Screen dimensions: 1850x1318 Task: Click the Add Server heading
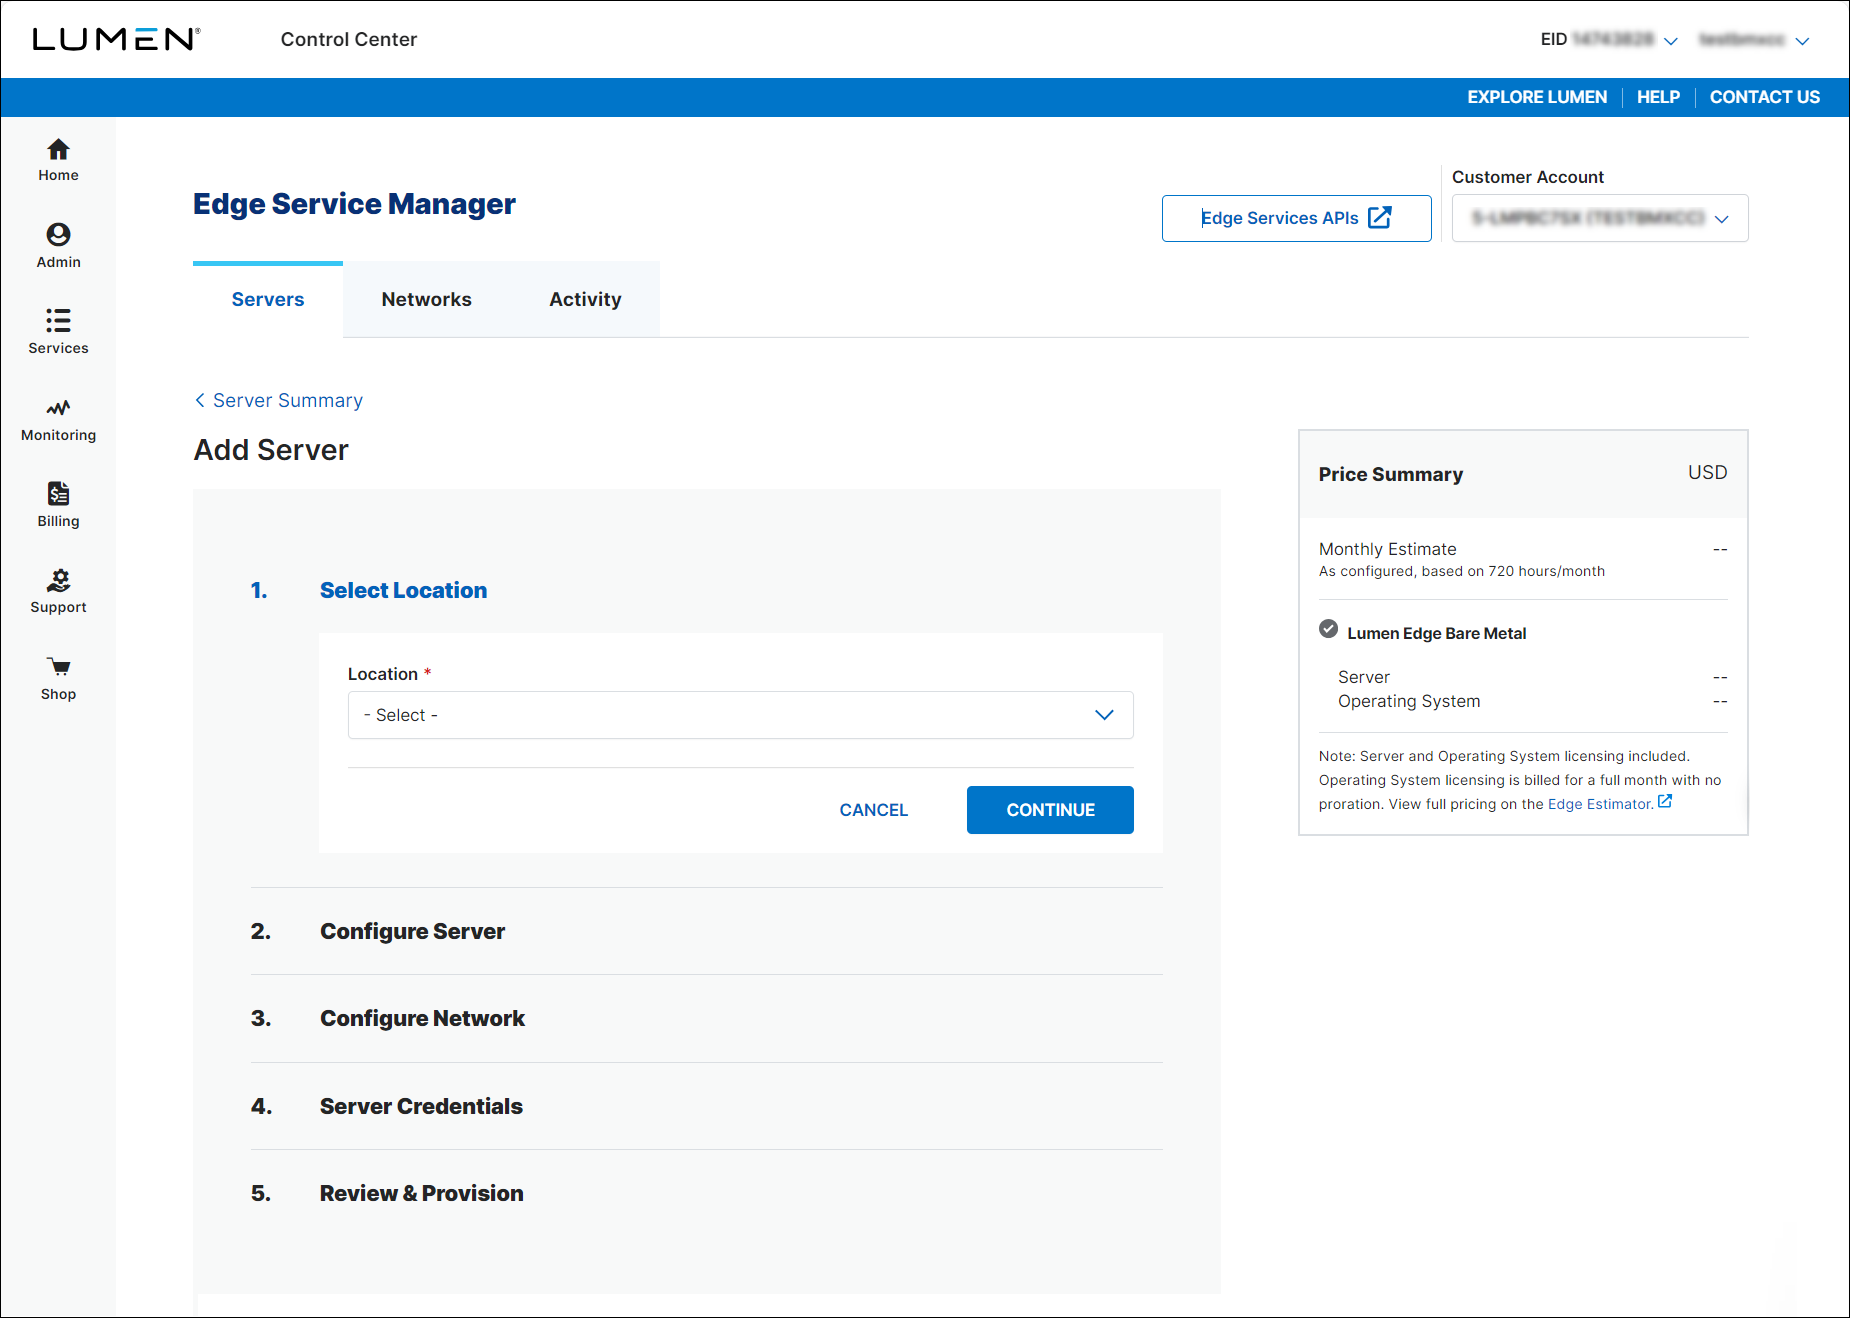271,450
